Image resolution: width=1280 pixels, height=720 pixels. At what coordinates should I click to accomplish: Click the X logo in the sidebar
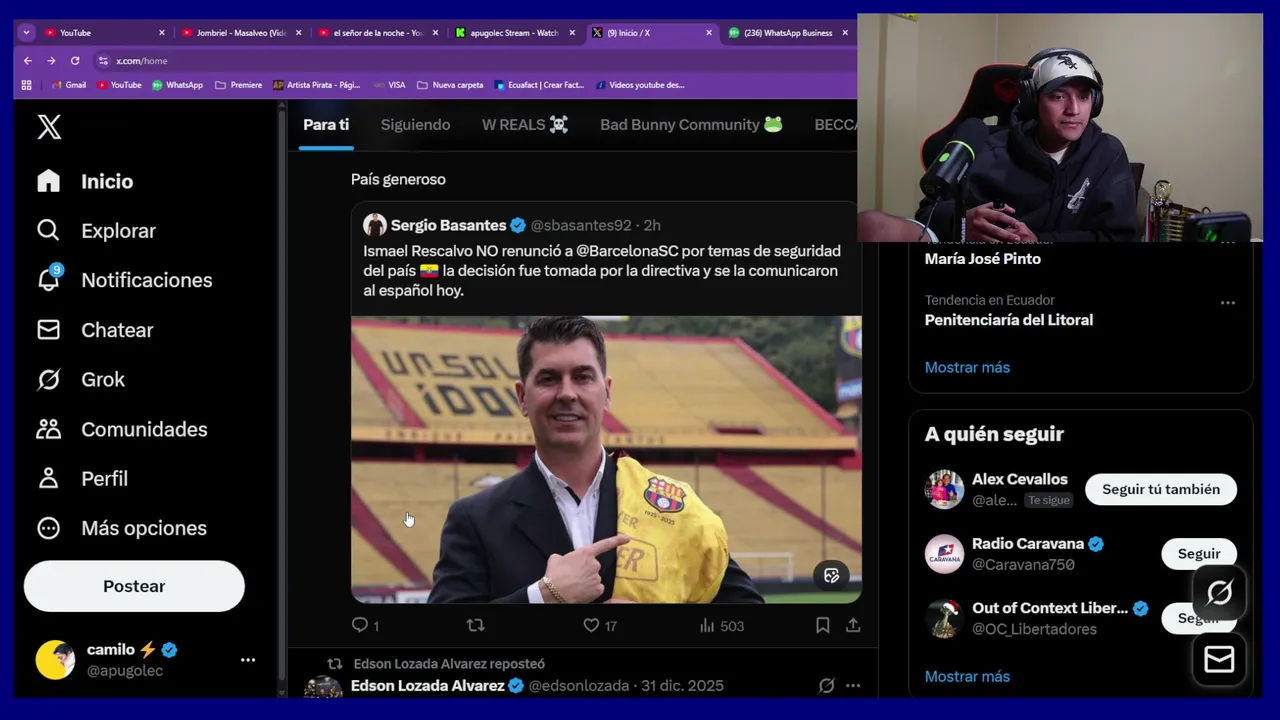click(49, 127)
